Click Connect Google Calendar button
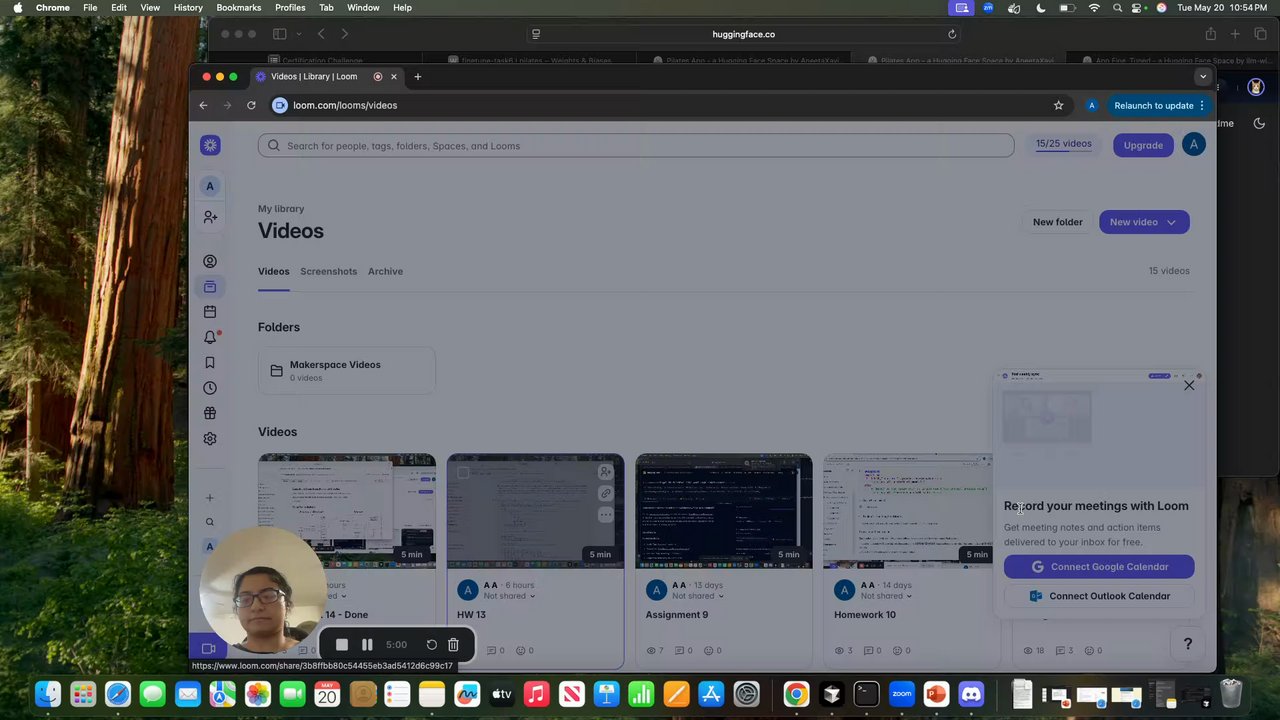1280x720 pixels. click(x=1099, y=567)
